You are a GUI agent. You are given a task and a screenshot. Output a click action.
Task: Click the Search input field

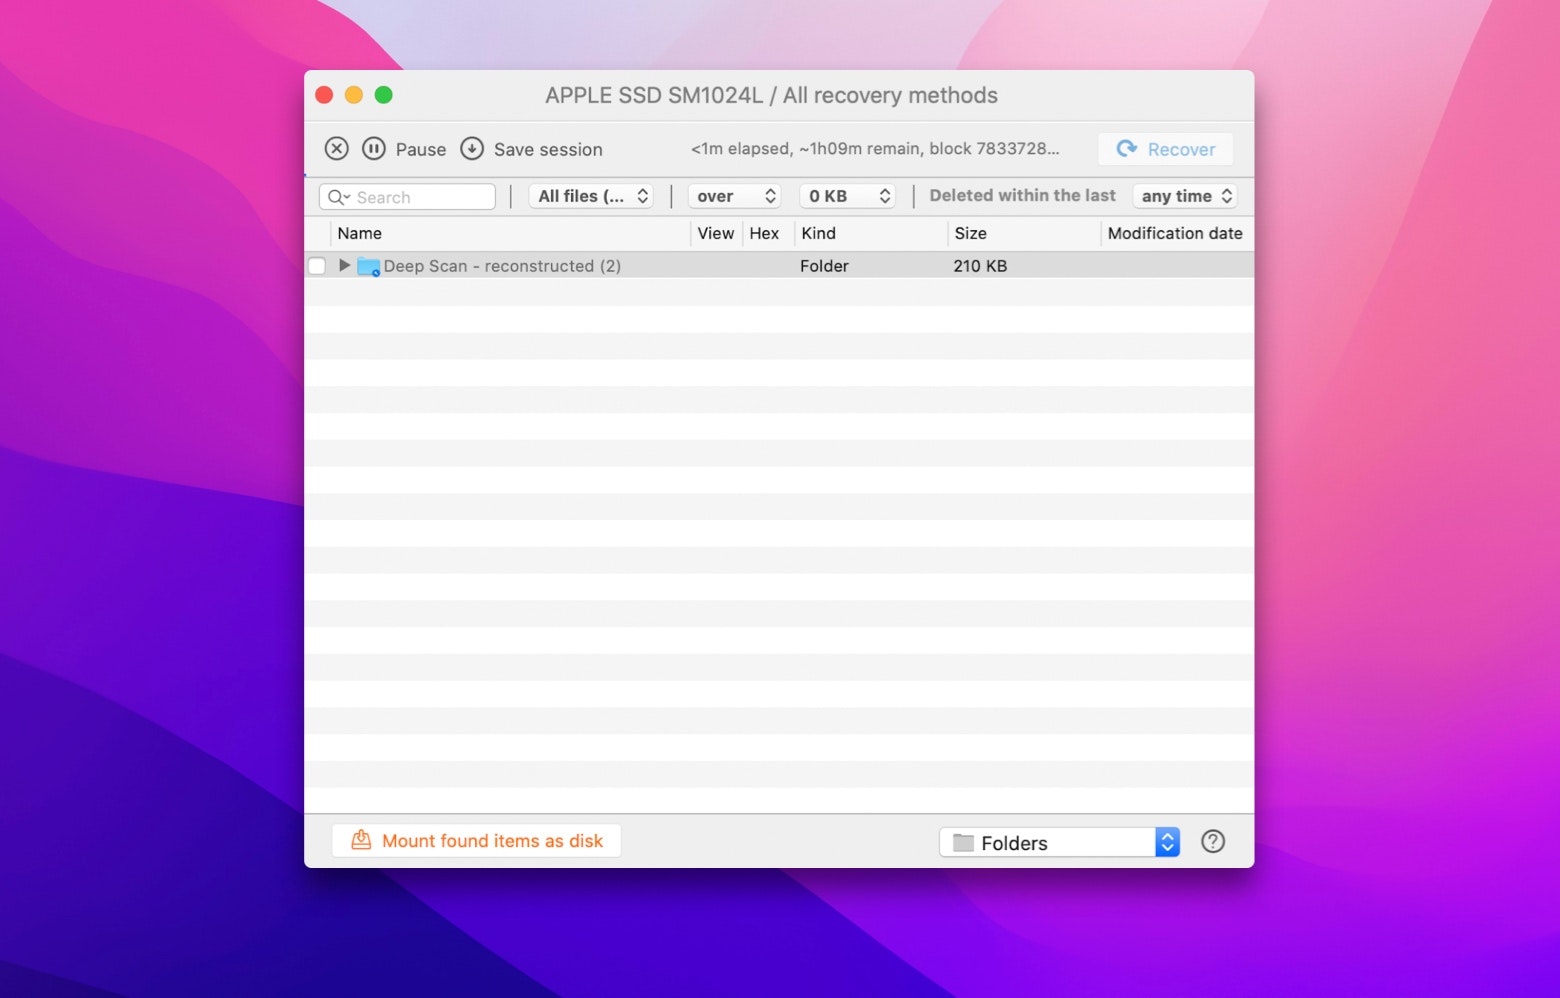point(408,197)
